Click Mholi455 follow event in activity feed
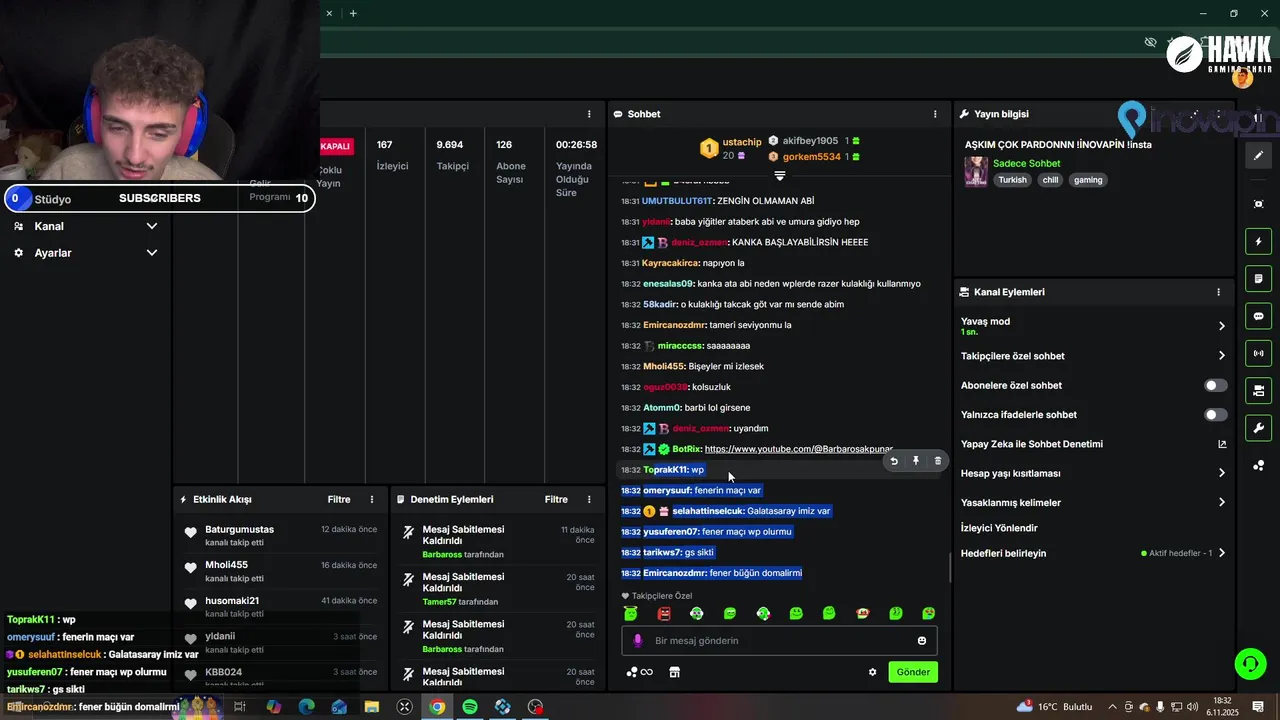Viewport: 1280px width, 720px height. [280, 571]
